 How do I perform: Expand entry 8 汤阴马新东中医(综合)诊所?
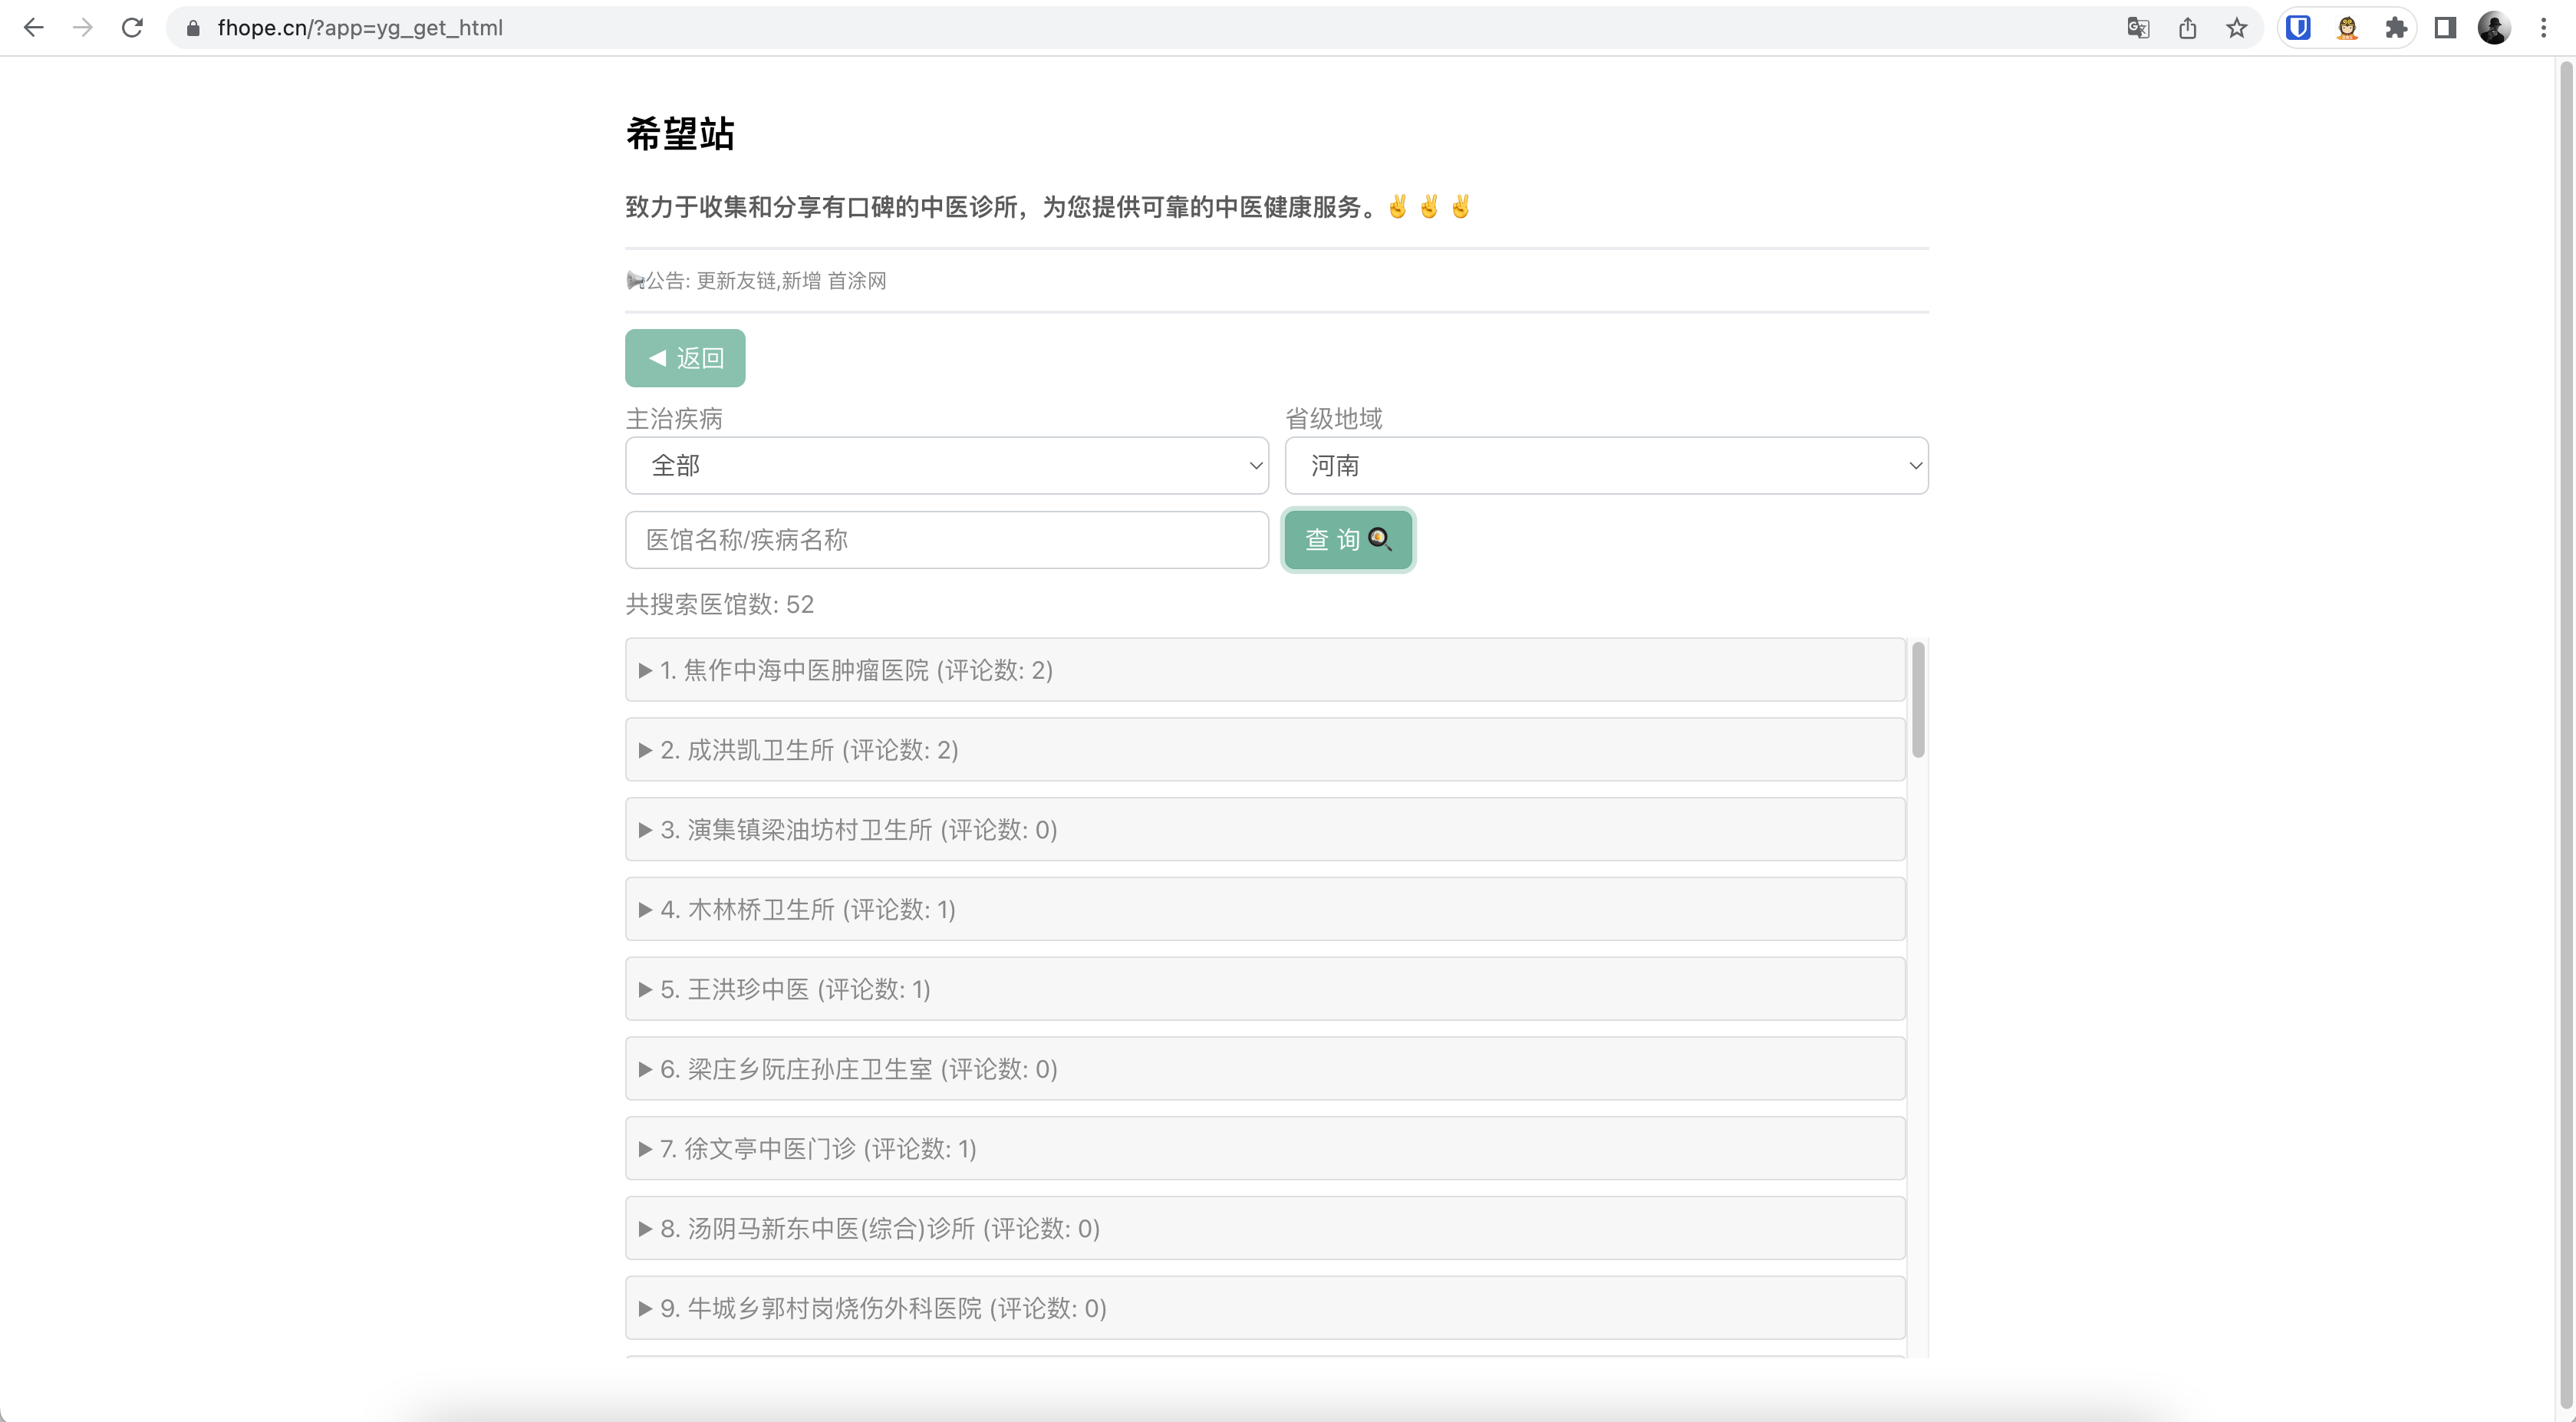[x=1265, y=1229]
